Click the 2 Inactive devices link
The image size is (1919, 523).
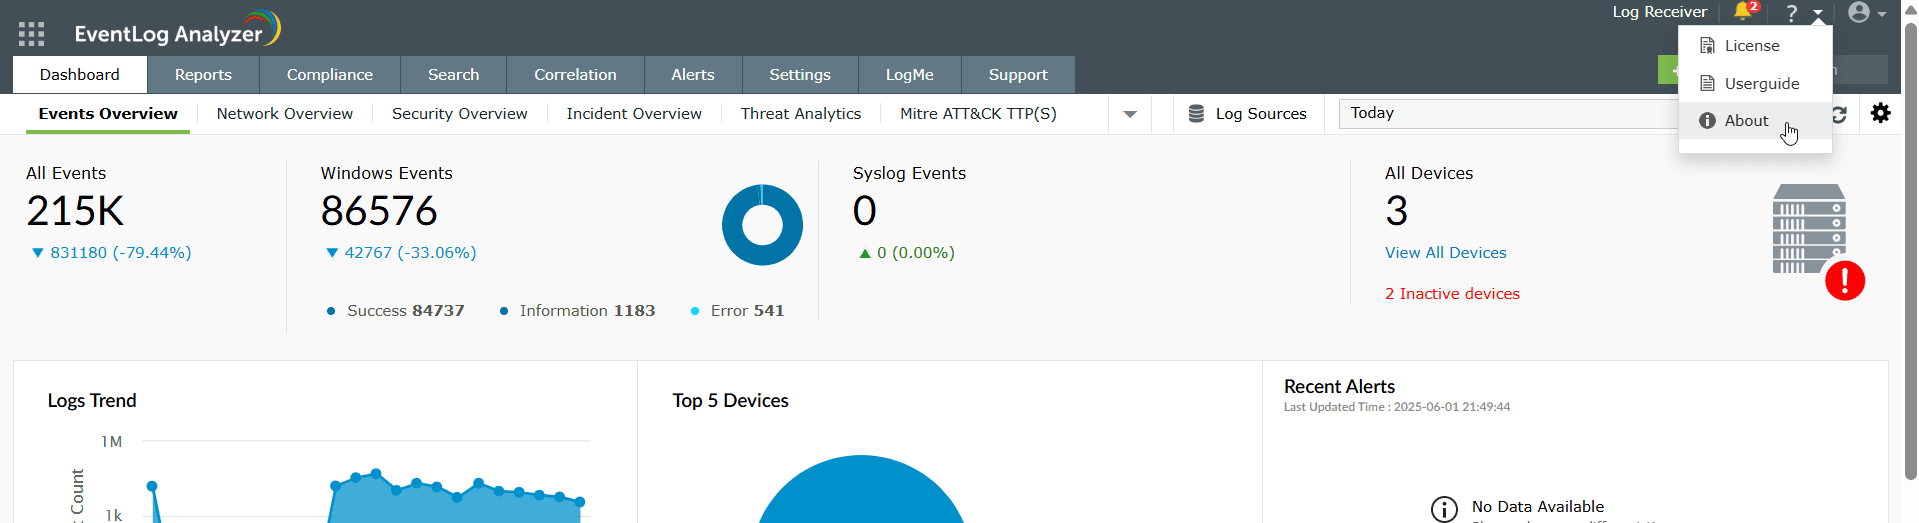(1452, 294)
